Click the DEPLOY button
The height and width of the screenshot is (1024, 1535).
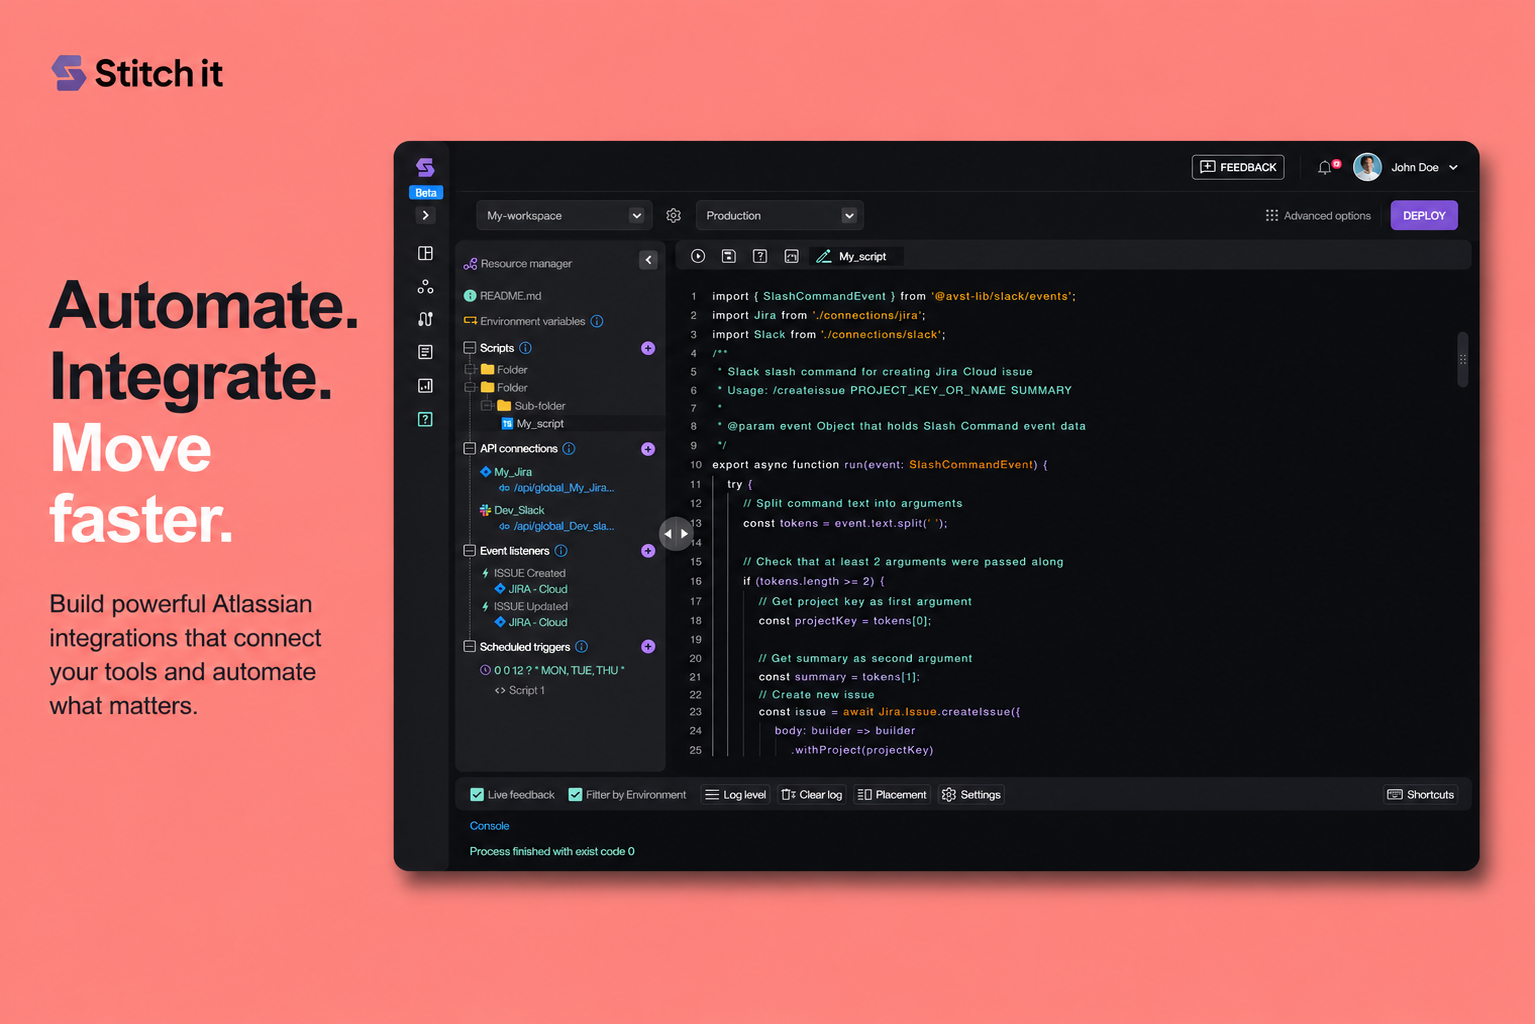click(1424, 215)
